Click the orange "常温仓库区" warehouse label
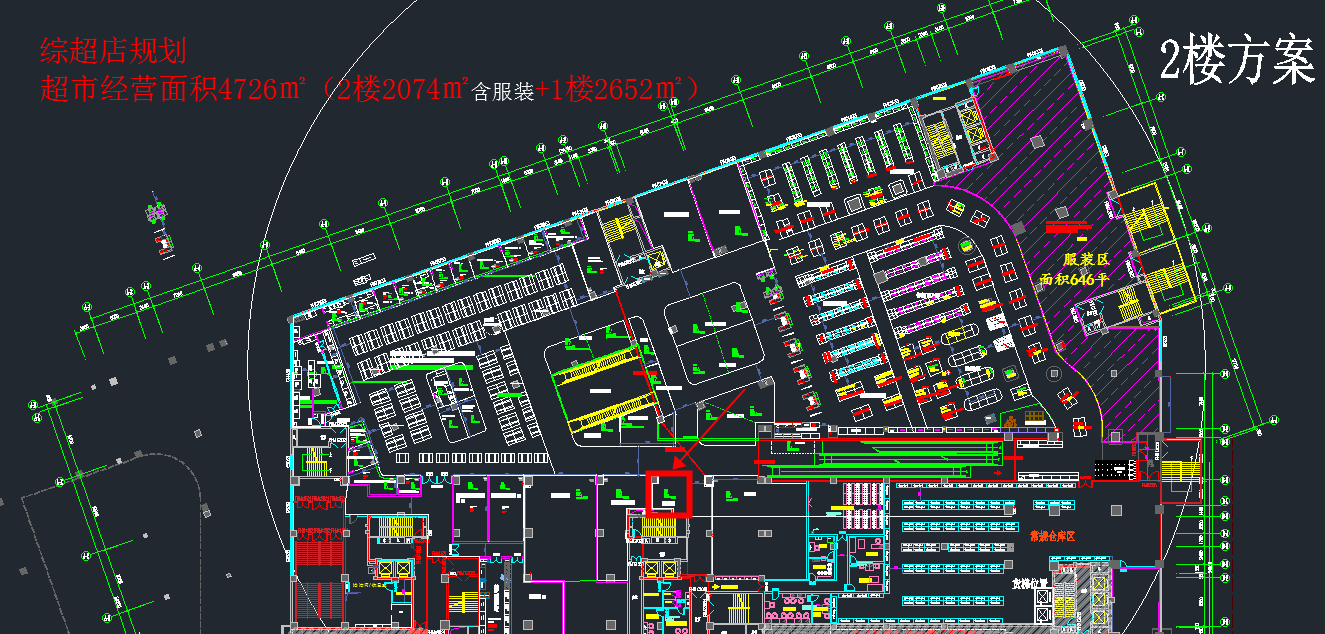 pos(1052,536)
